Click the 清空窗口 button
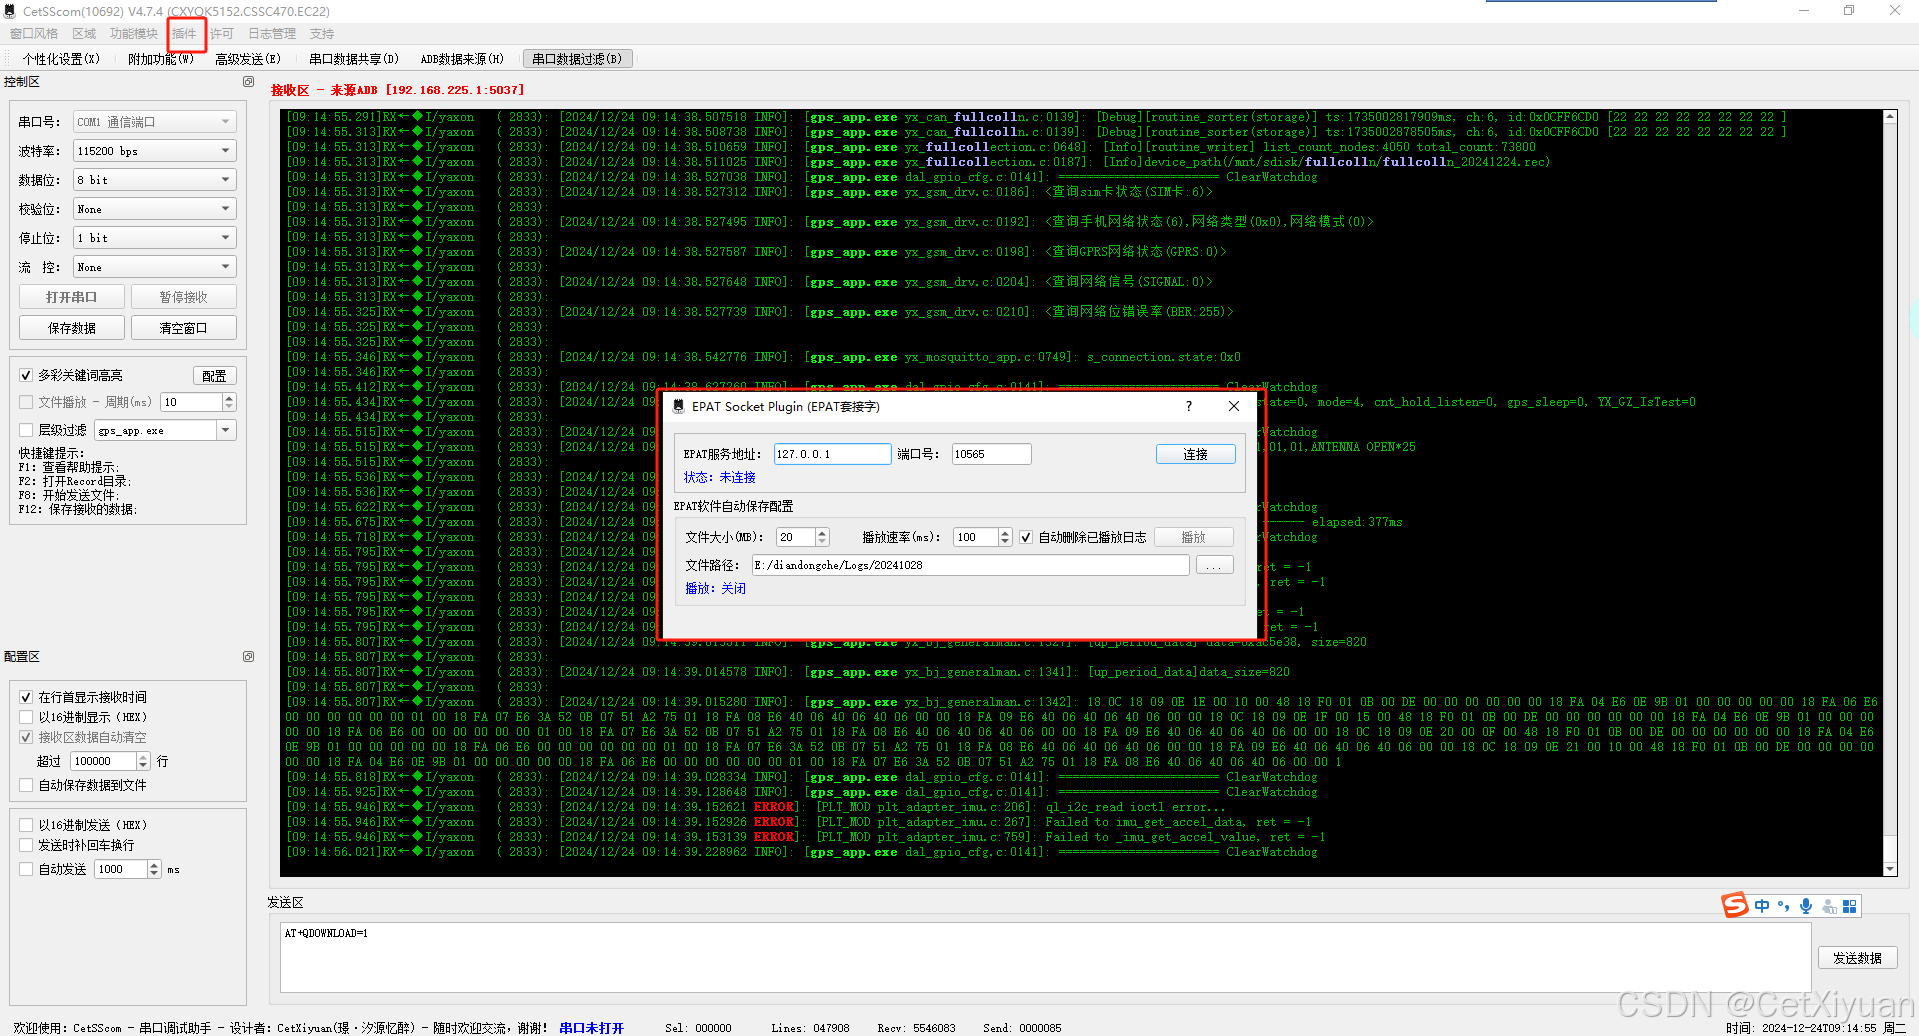Image resolution: width=1919 pixels, height=1036 pixels. 184,328
